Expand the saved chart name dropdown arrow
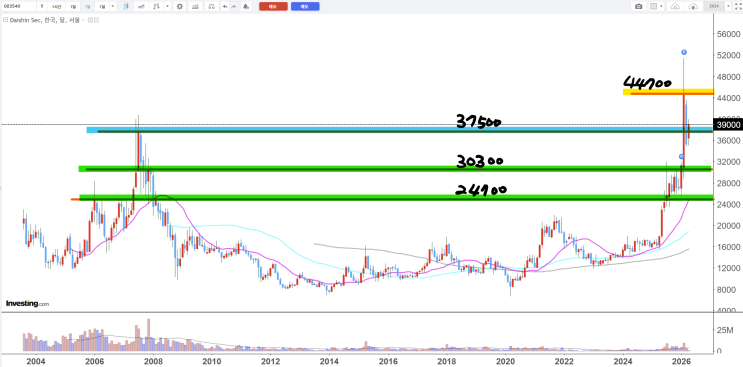 (x=728, y=6)
